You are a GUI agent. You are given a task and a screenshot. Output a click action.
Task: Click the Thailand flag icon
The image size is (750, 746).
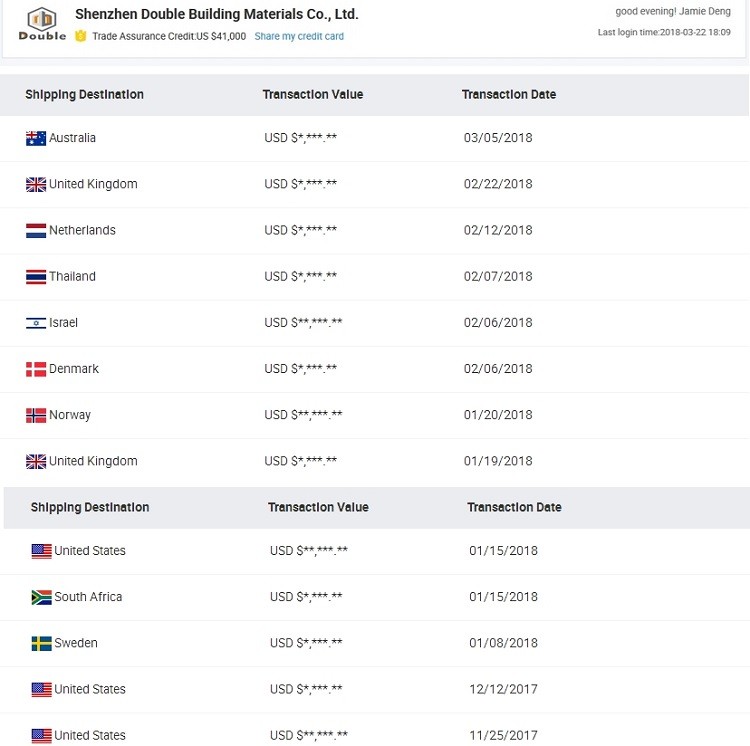(36, 276)
